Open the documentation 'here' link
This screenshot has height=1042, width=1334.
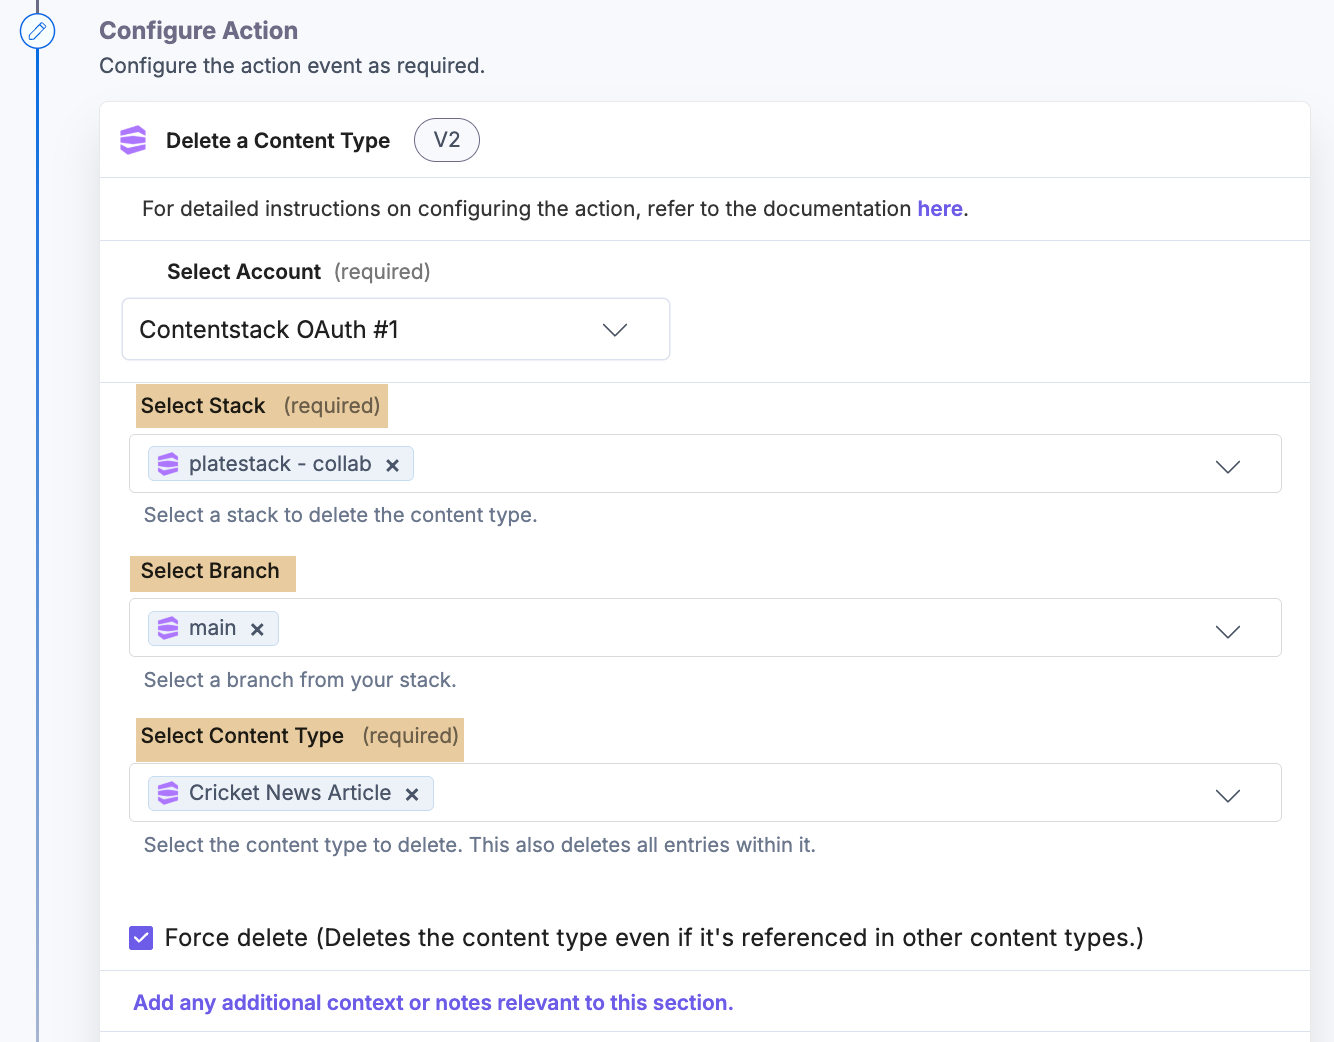940,209
